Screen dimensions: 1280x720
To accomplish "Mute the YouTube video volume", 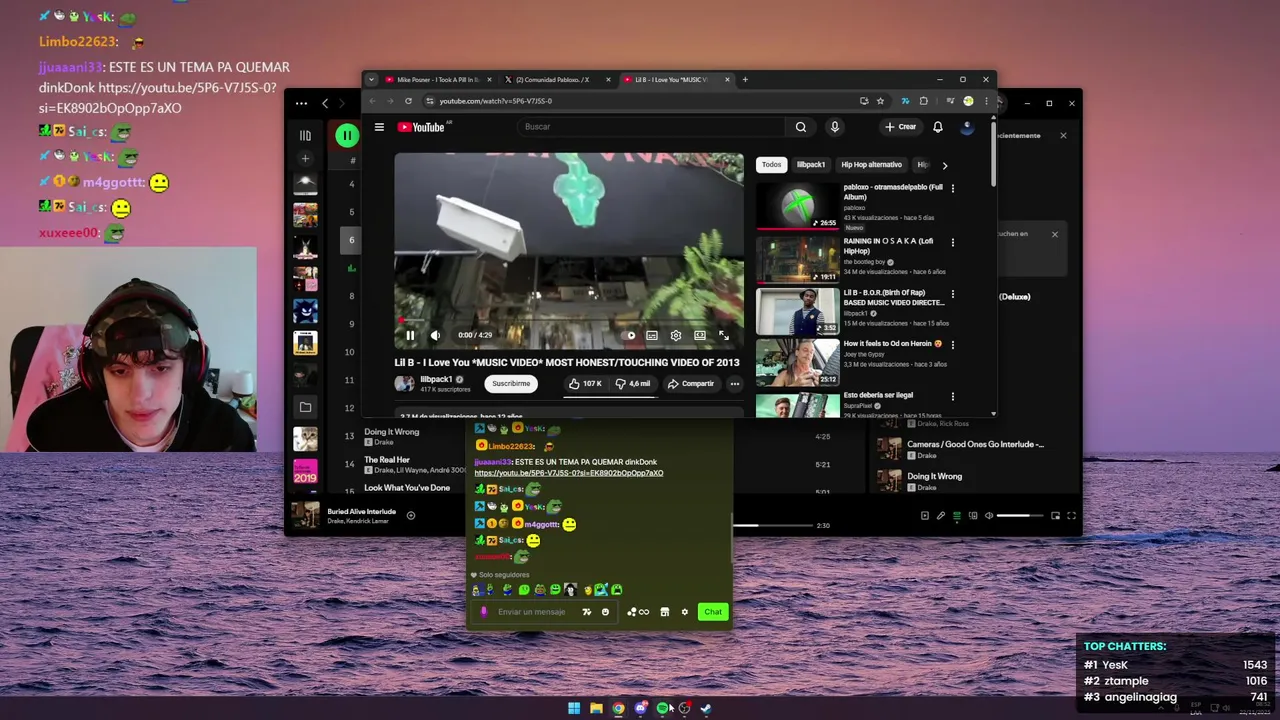I will point(435,335).
